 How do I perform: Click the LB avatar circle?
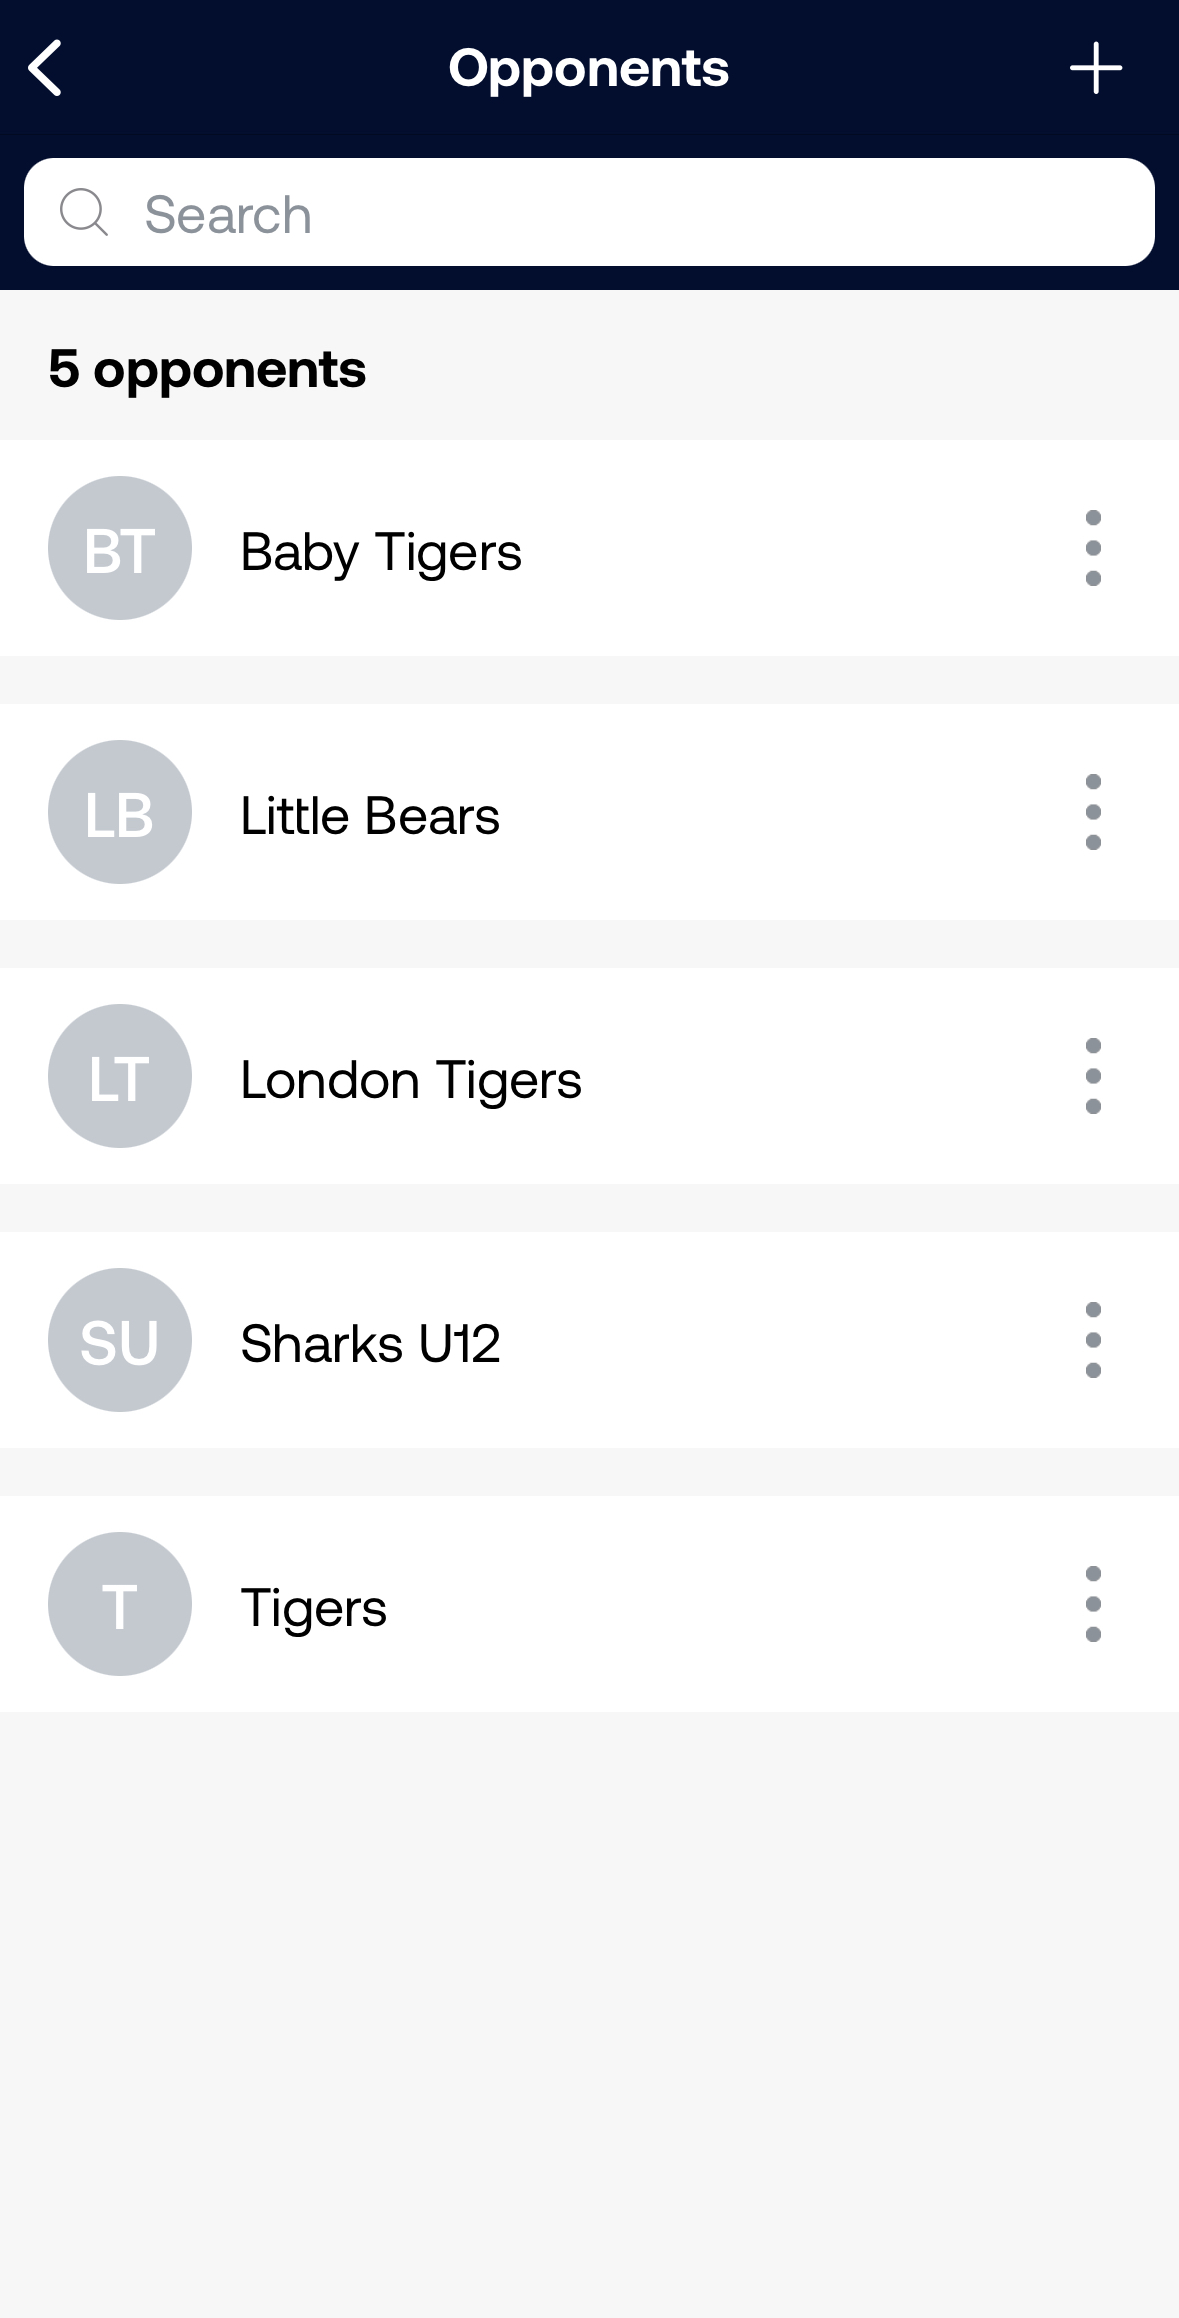(x=120, y=812)
